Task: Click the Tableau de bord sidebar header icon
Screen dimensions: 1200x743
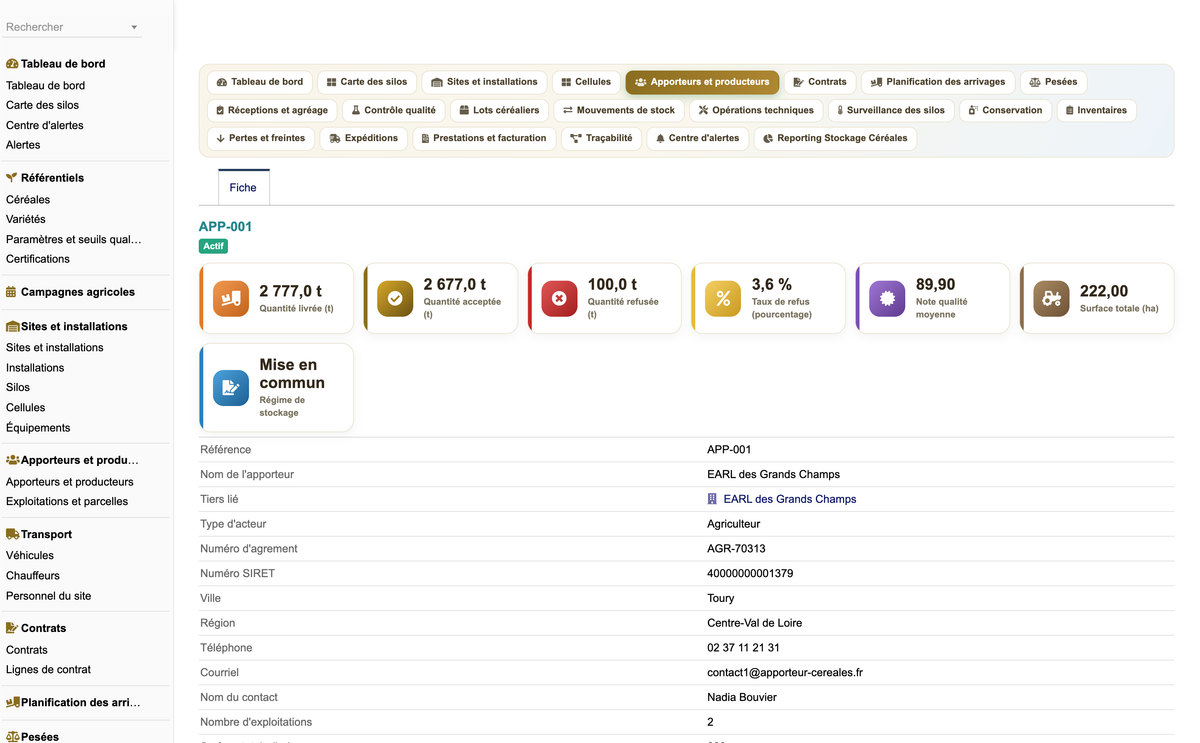Action: coord(12,63)
